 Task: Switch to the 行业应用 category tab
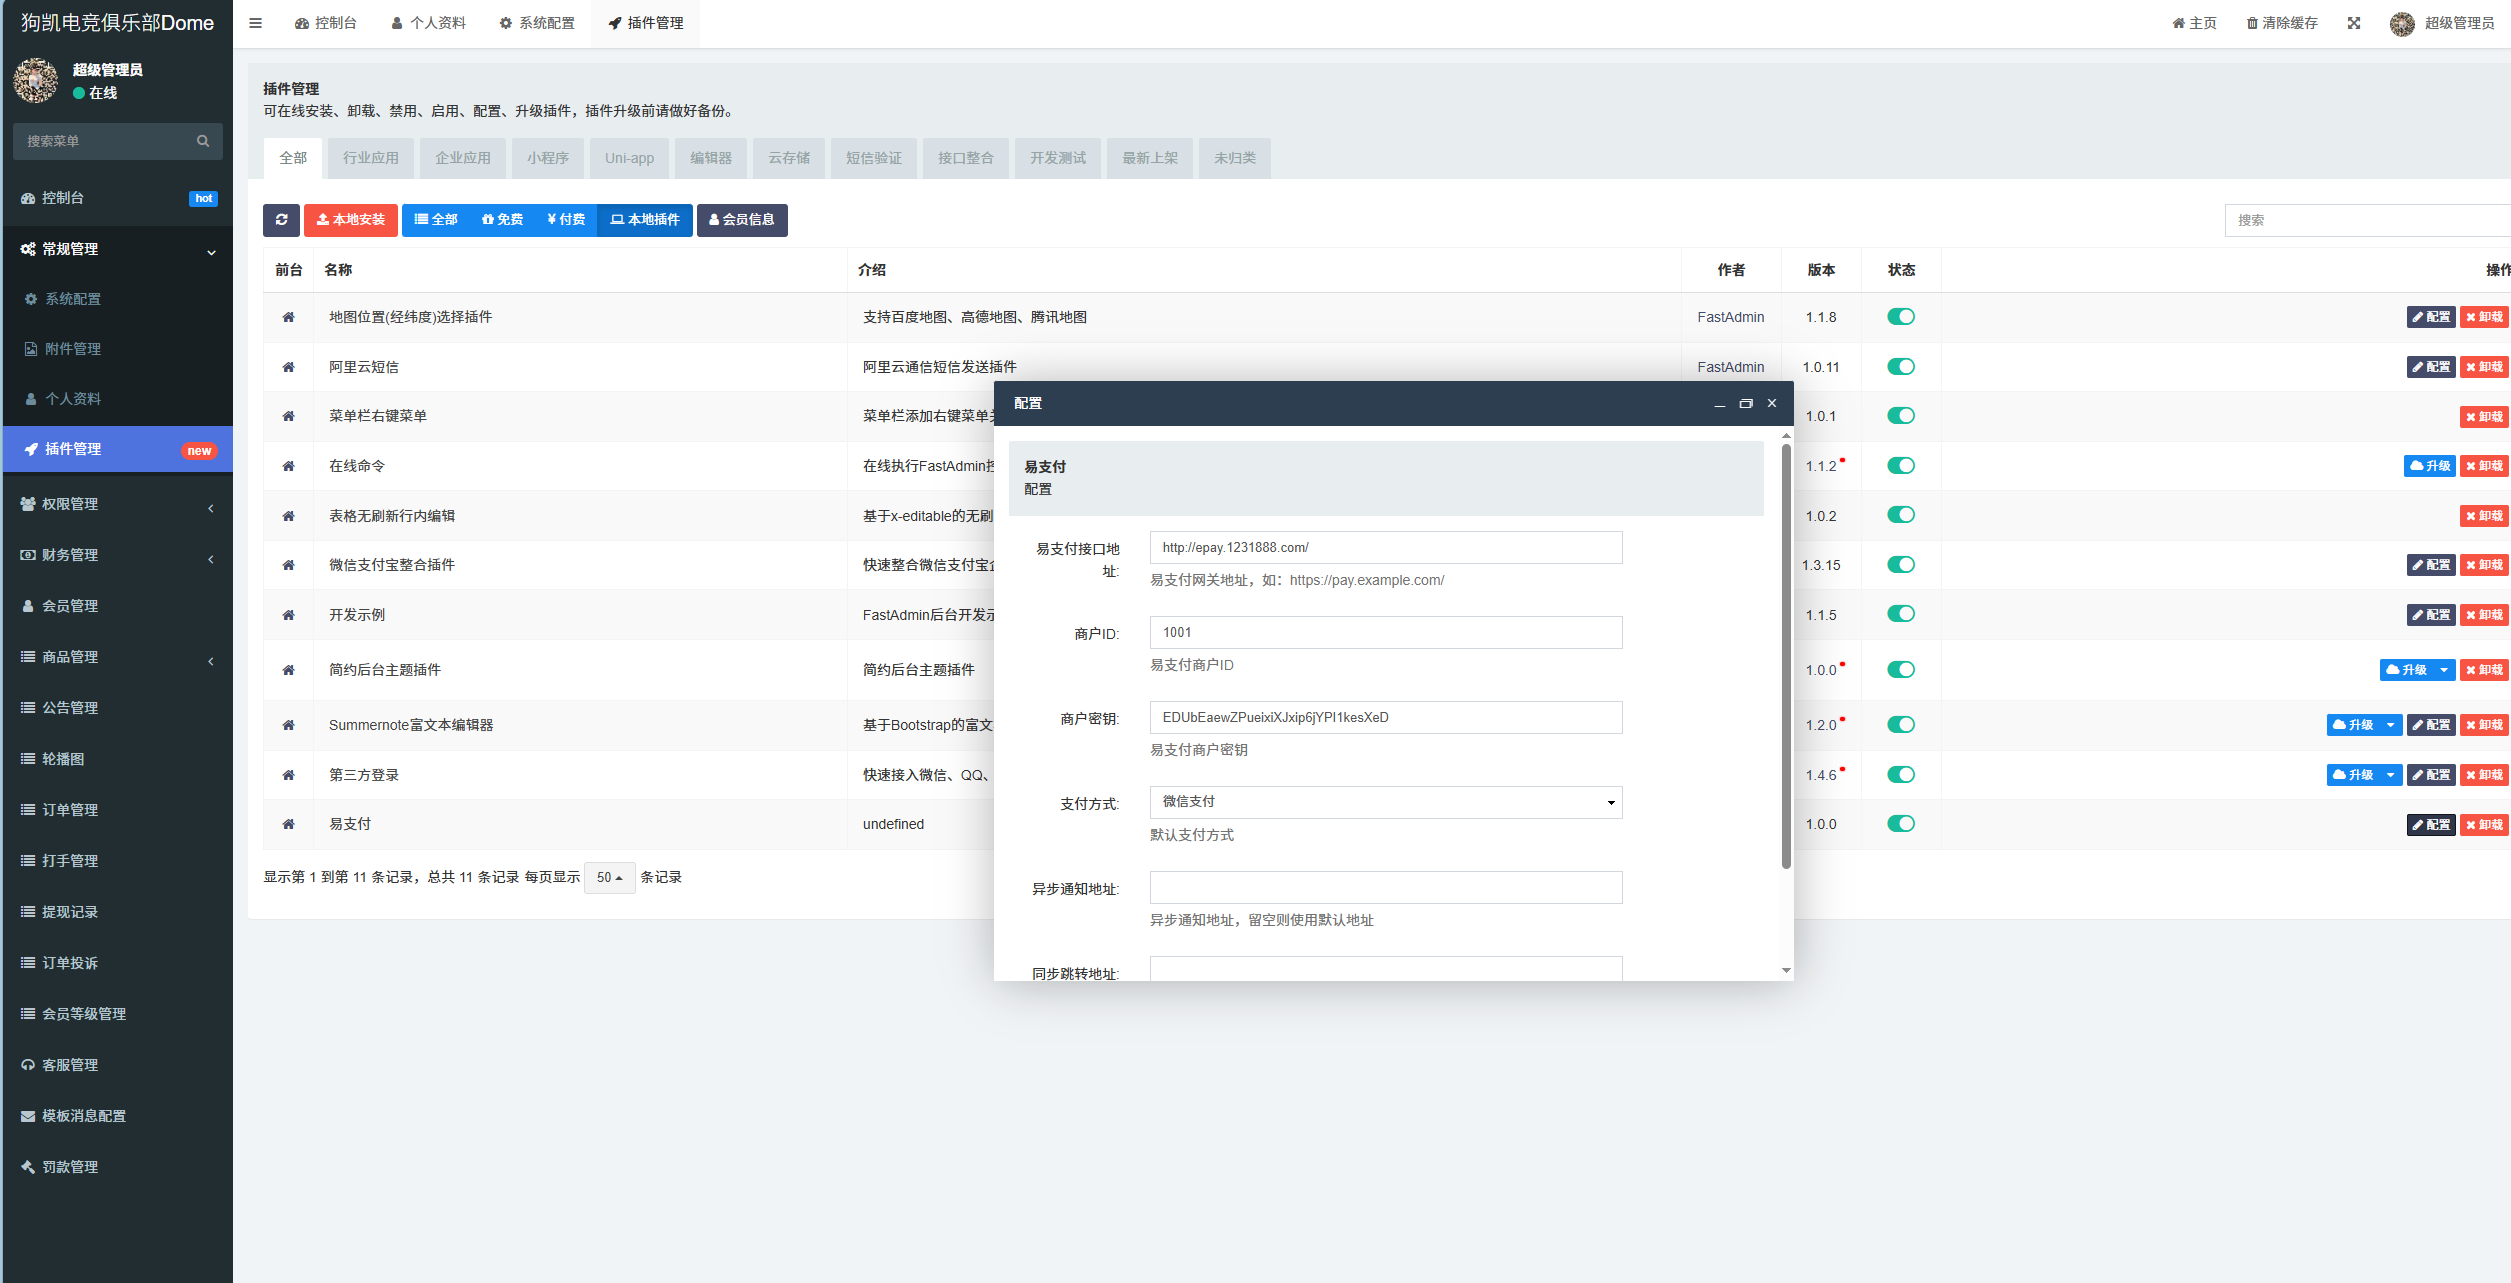pos(370,158)
